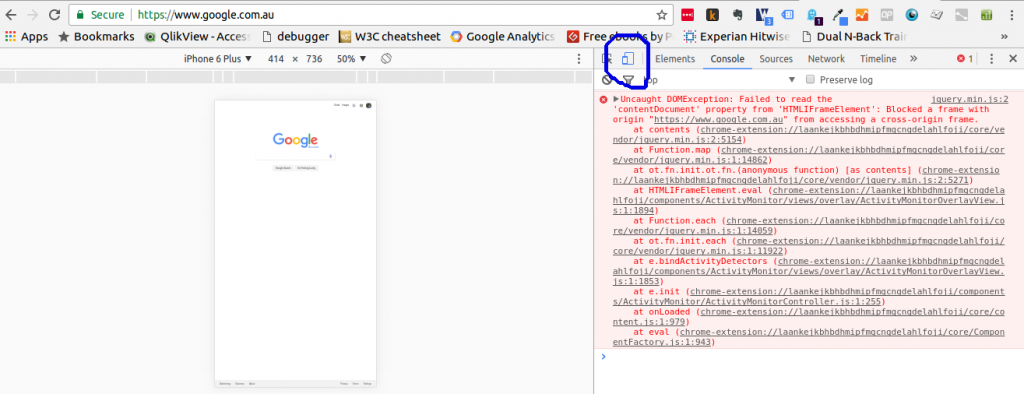Open the orange k extension icon

click(712, 14)
